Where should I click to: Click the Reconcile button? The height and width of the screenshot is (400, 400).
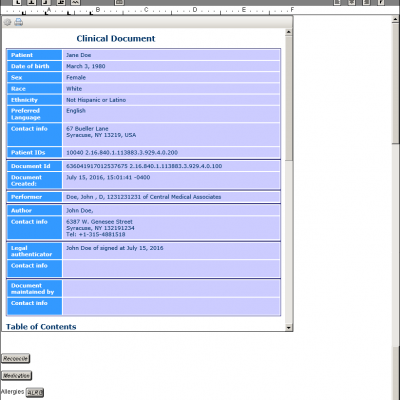pyautogui.click(x=15, y=358)
